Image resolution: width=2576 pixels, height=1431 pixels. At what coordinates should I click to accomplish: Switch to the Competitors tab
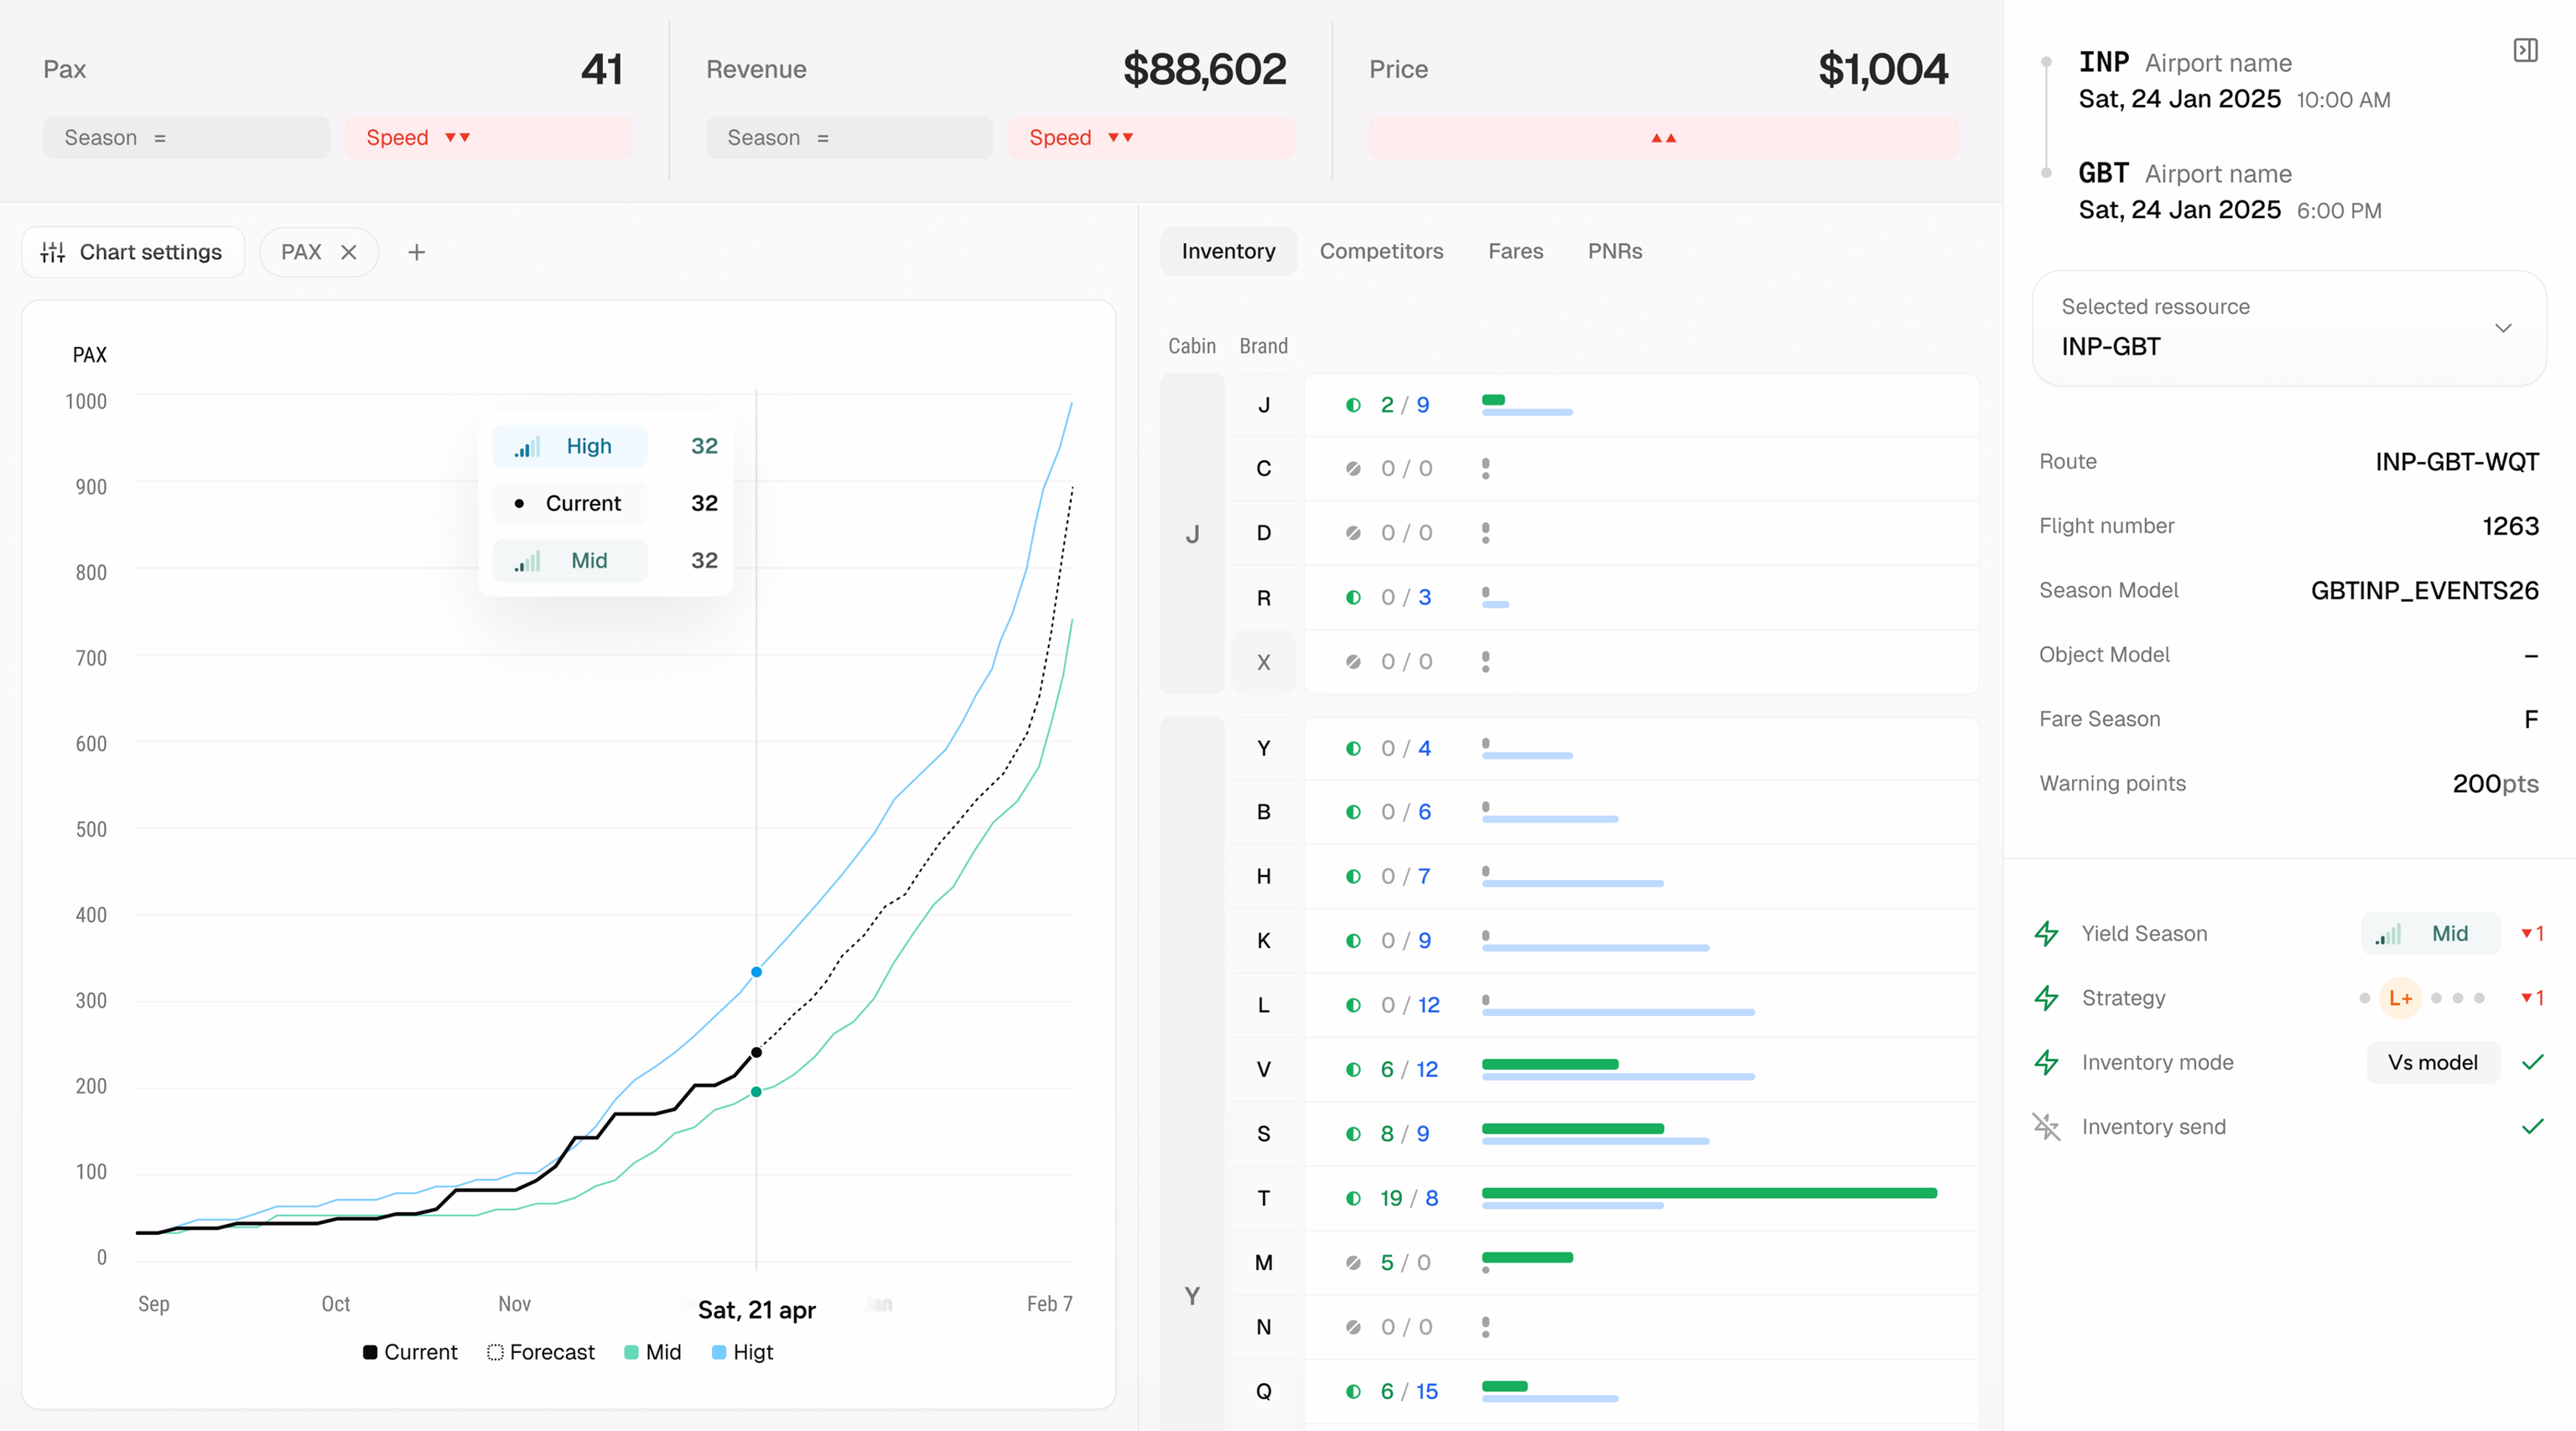tap(1381, 251)
